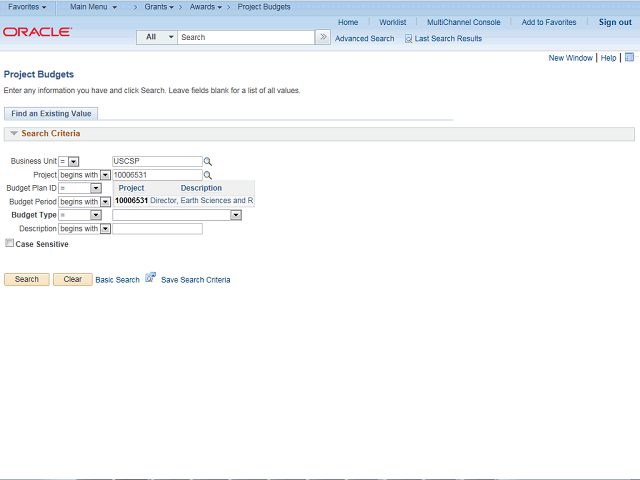Screen dimensions: 640x480
Task: Open Business Unit lookup magnifier icon
Action: (x=208, y=162)
